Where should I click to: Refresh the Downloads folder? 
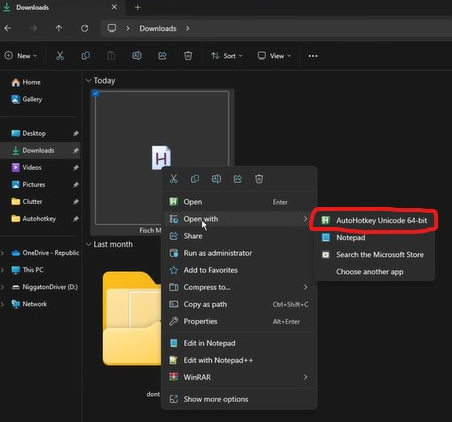coord(85,28)
